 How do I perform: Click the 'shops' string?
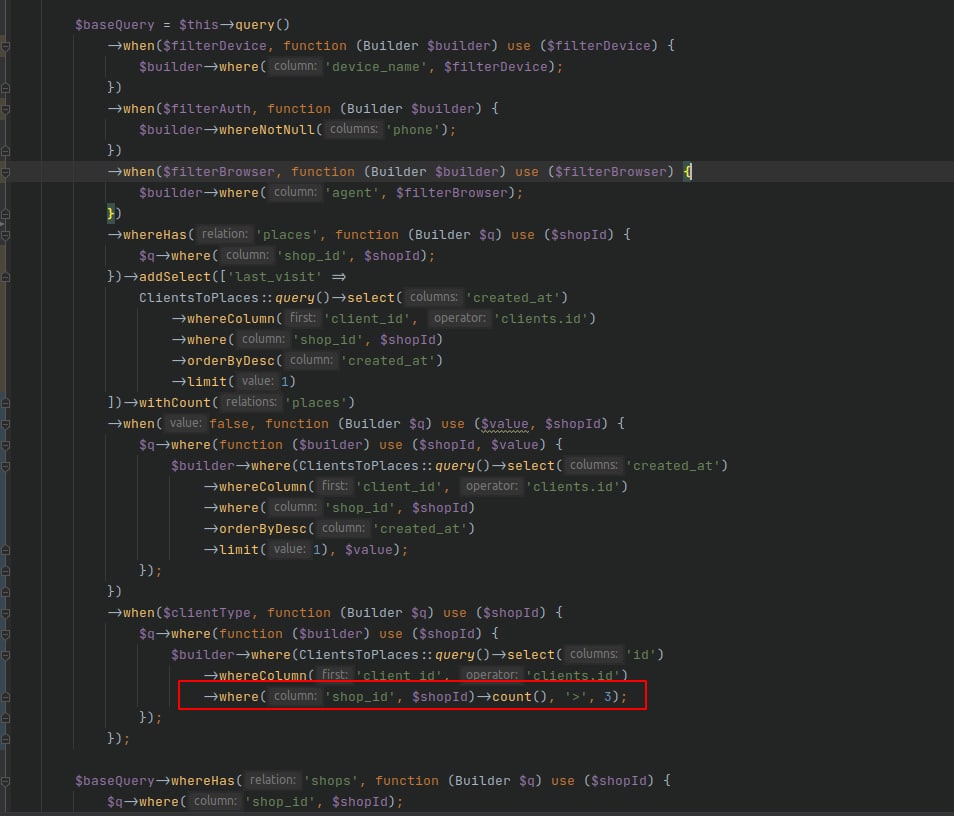point(331,781)
